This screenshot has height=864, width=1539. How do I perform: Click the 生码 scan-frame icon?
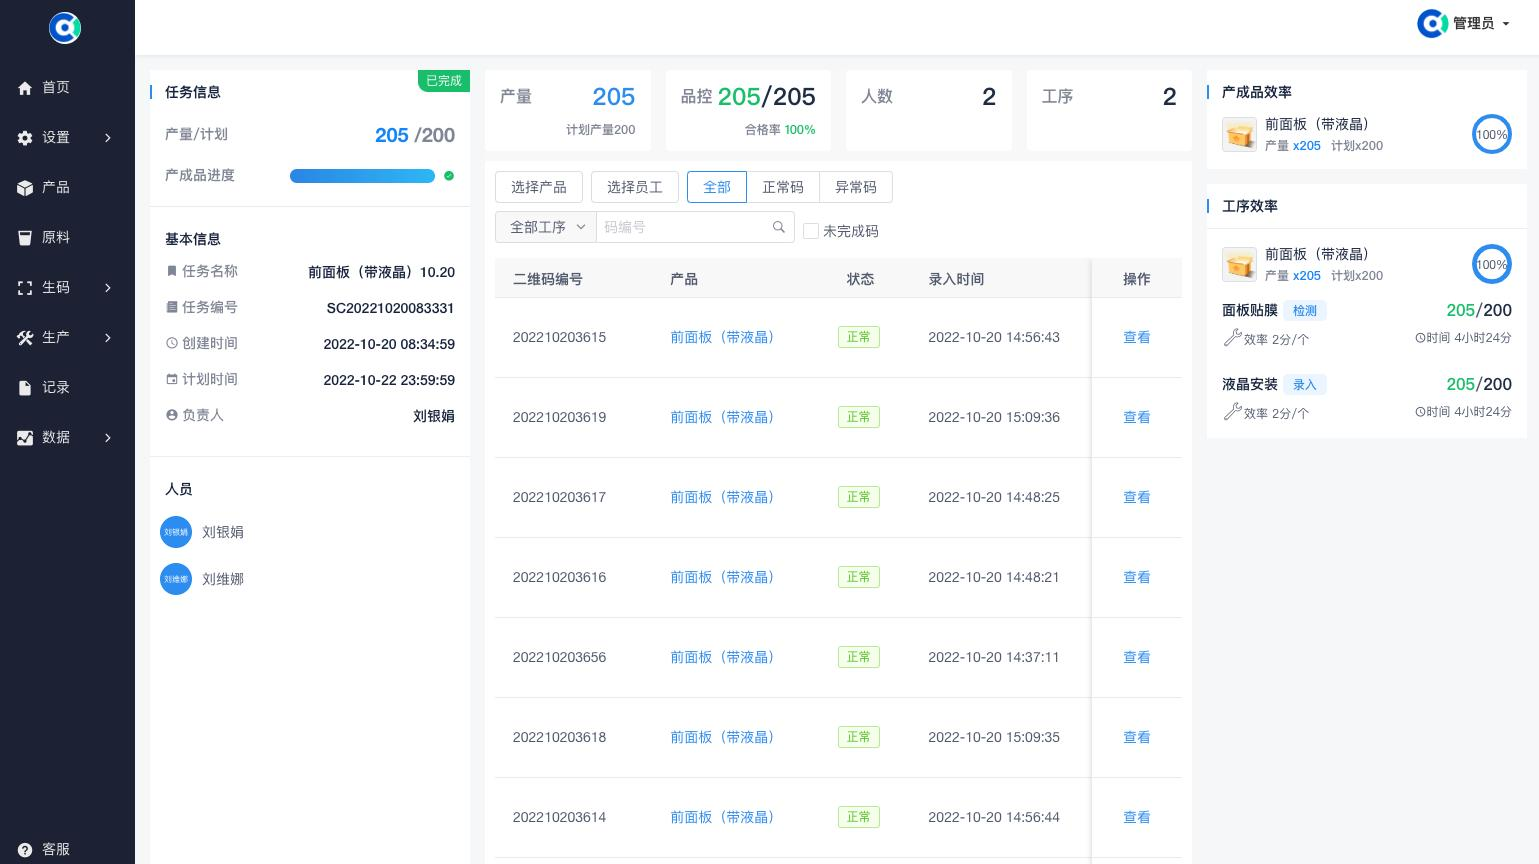25,288
